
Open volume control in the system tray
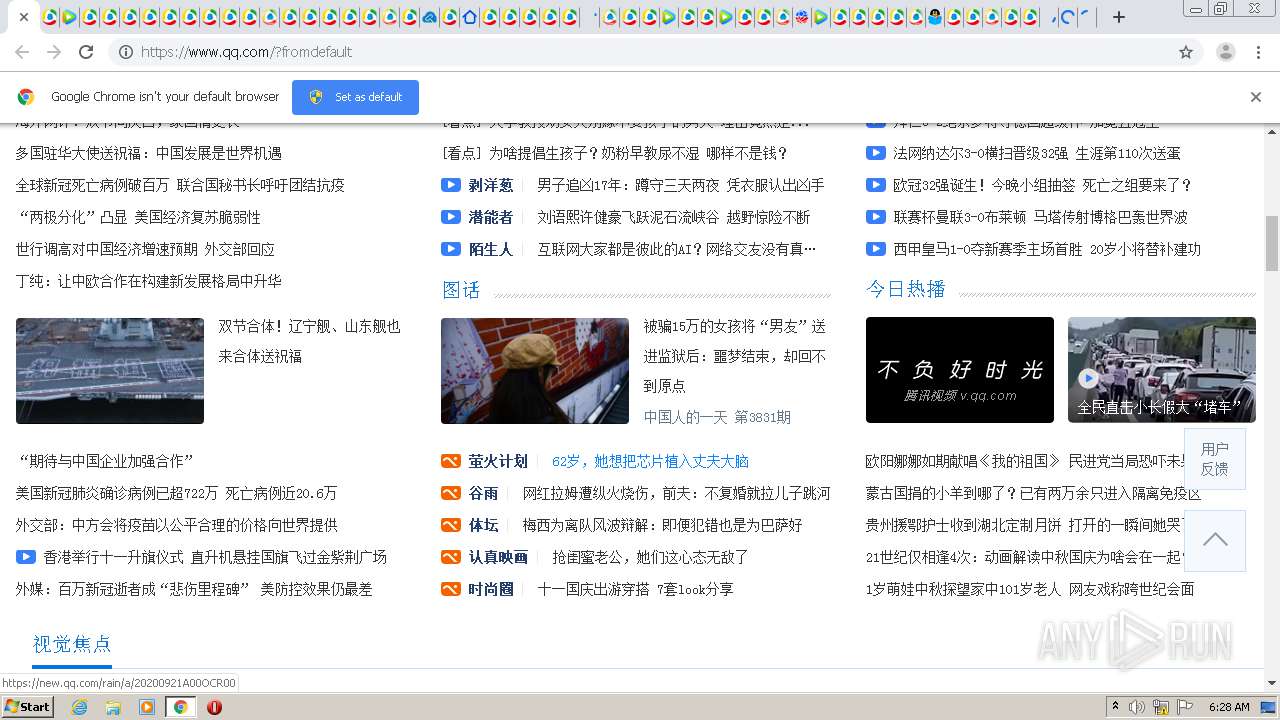click(1137, 707)
